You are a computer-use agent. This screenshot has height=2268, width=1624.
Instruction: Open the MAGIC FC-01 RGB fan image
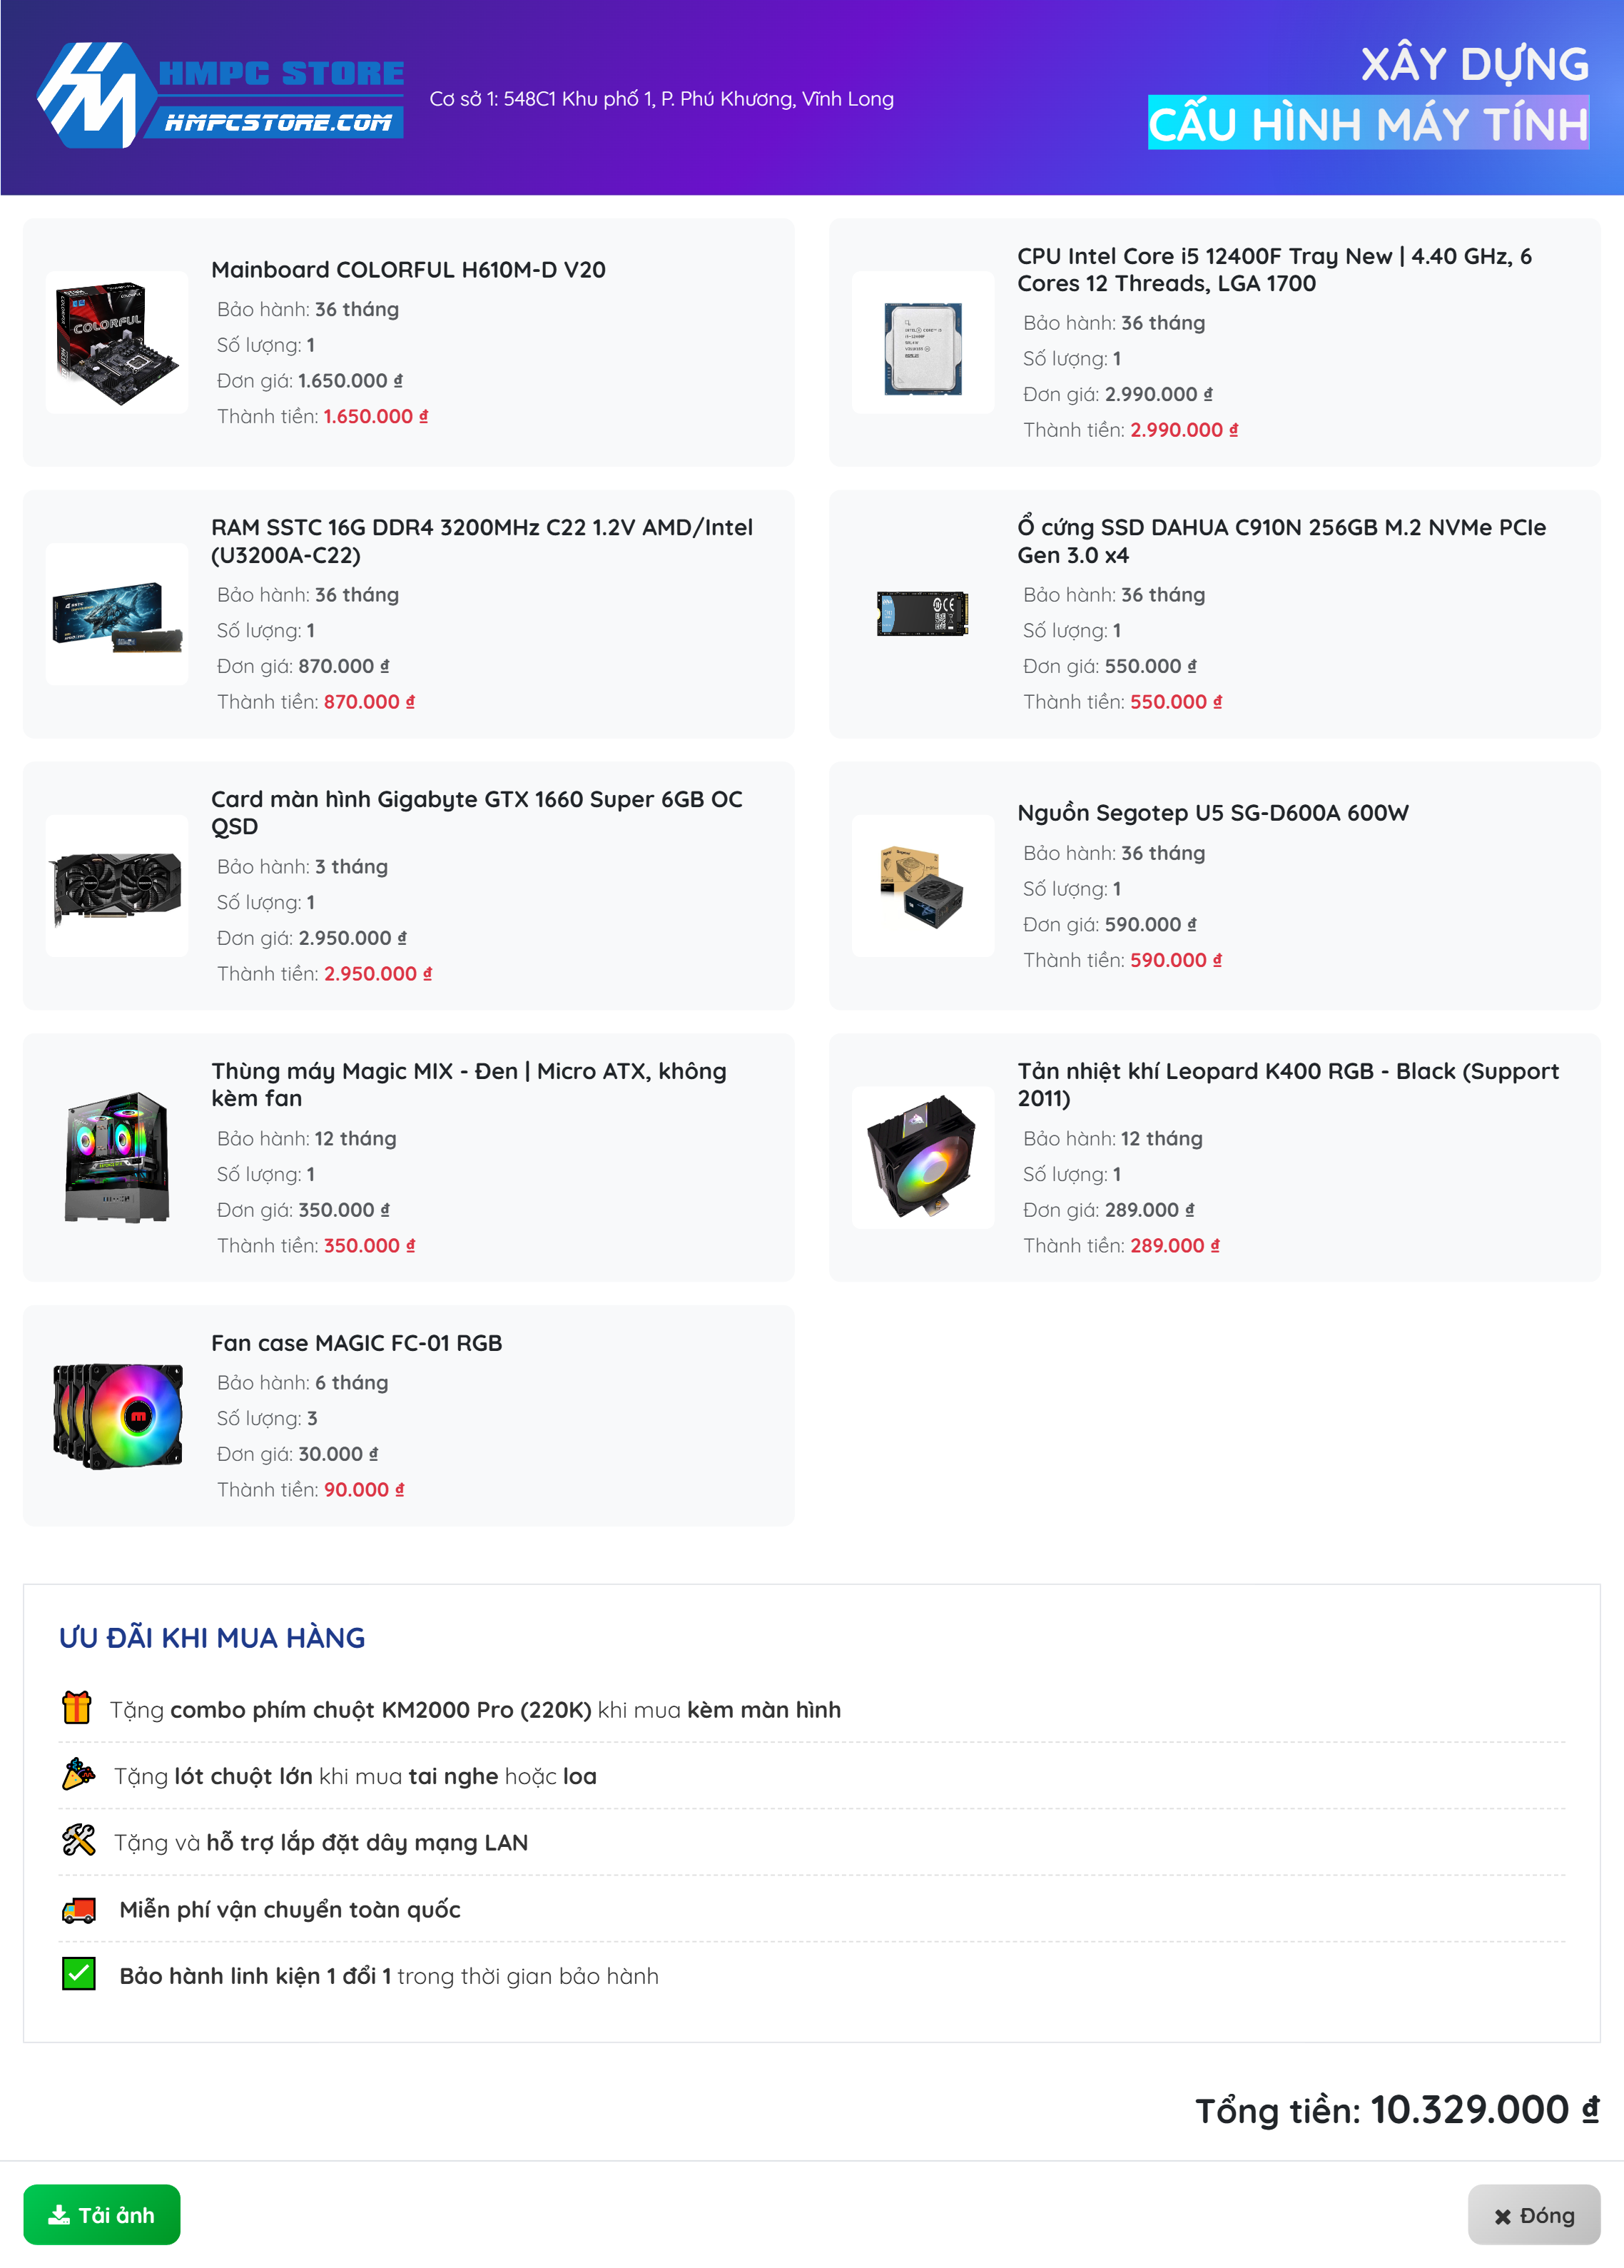[117, 1416]
